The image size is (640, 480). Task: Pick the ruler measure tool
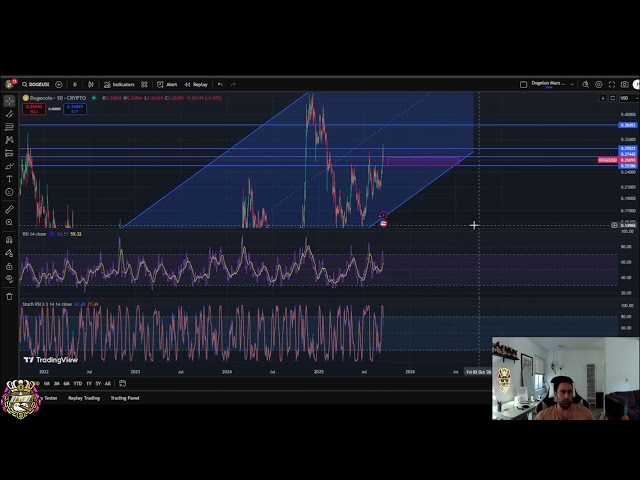(x=9, y=209)
